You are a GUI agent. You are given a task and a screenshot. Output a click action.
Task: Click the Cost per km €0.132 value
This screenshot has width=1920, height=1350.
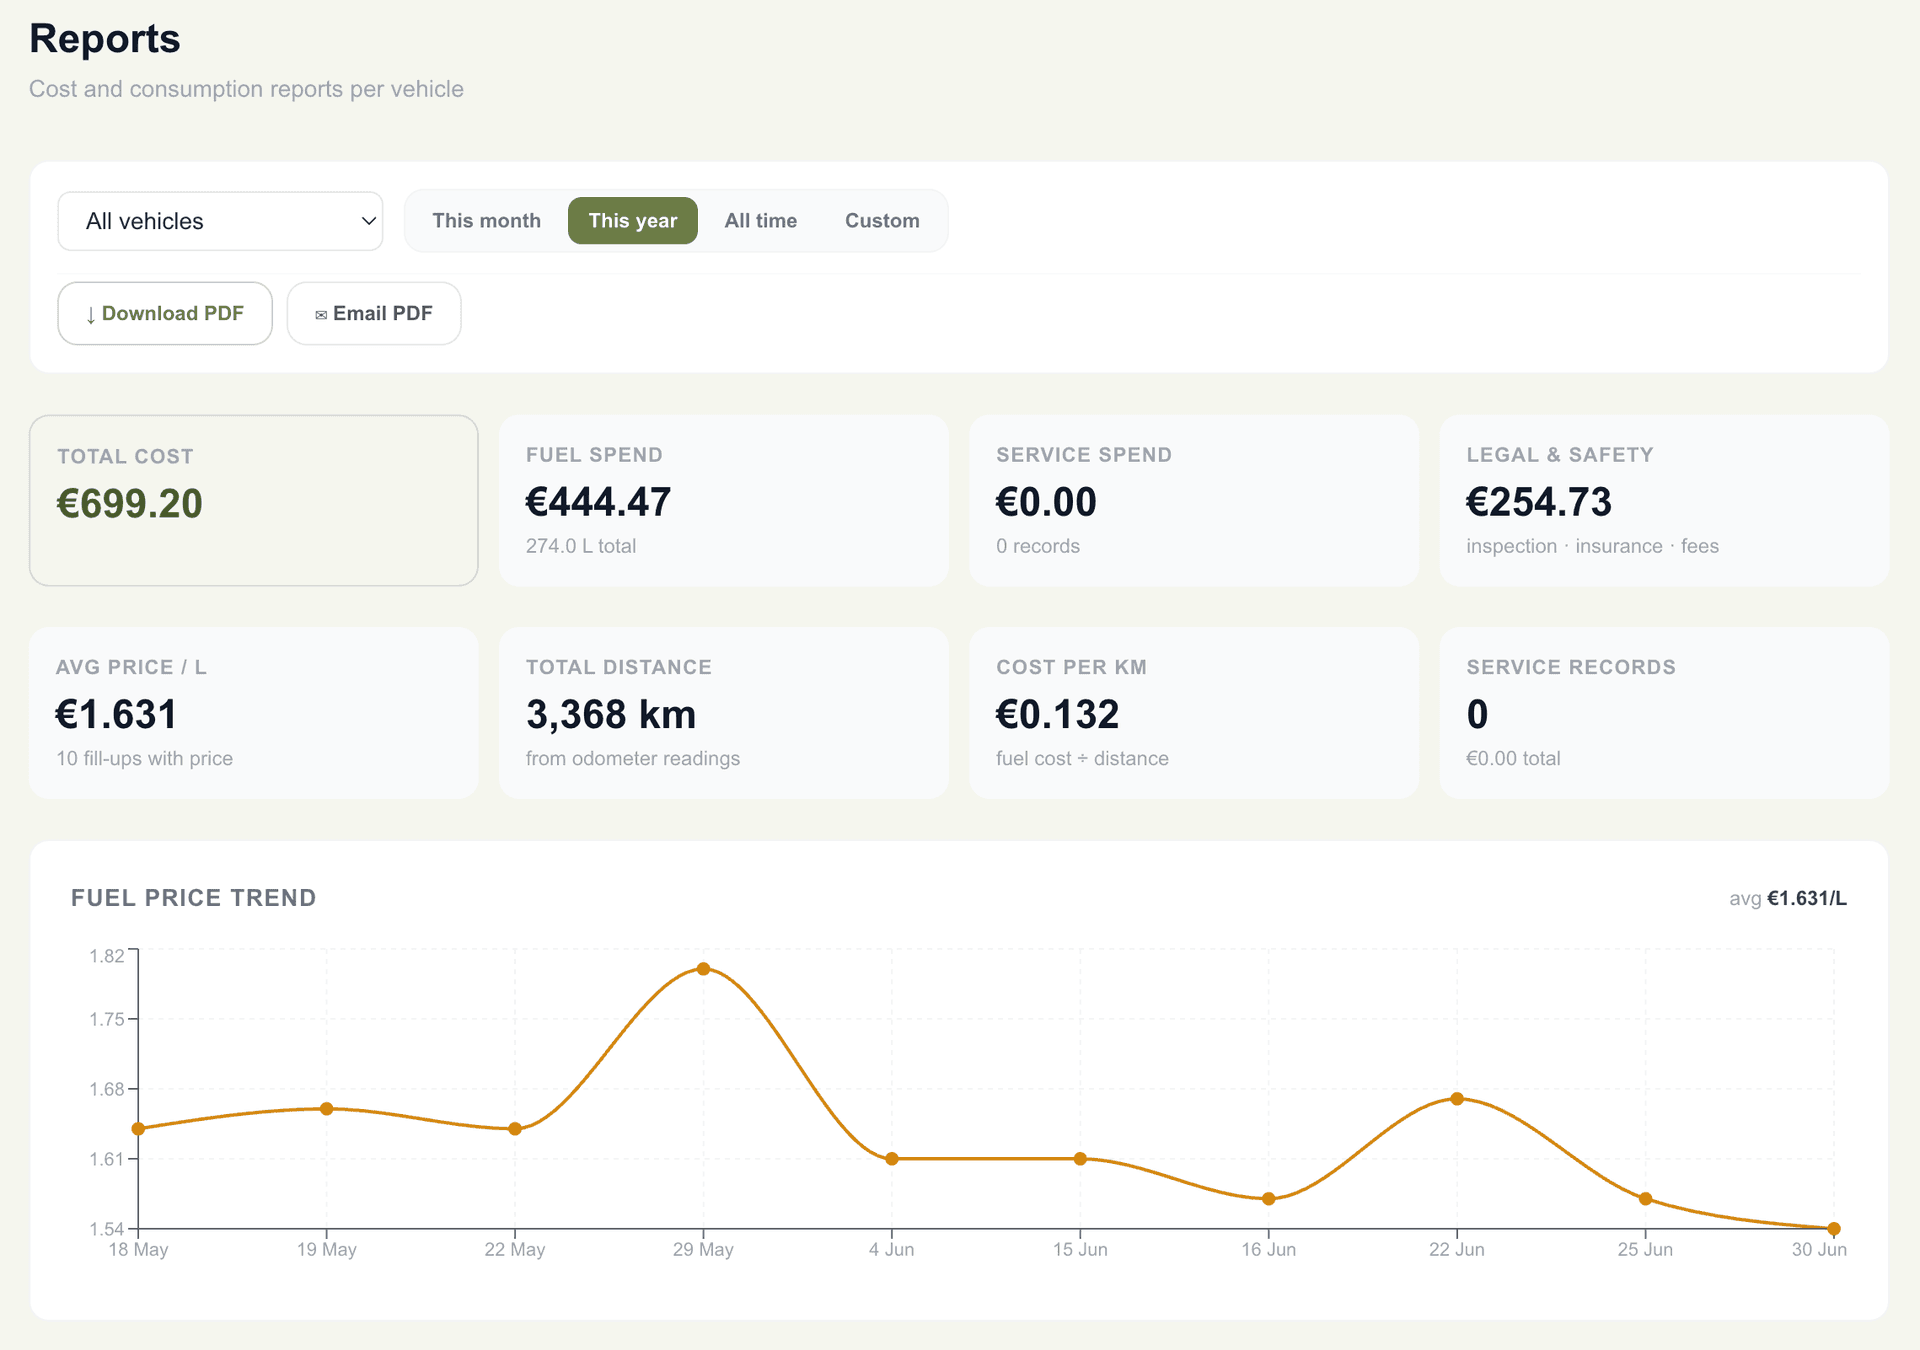point(1057,714)
